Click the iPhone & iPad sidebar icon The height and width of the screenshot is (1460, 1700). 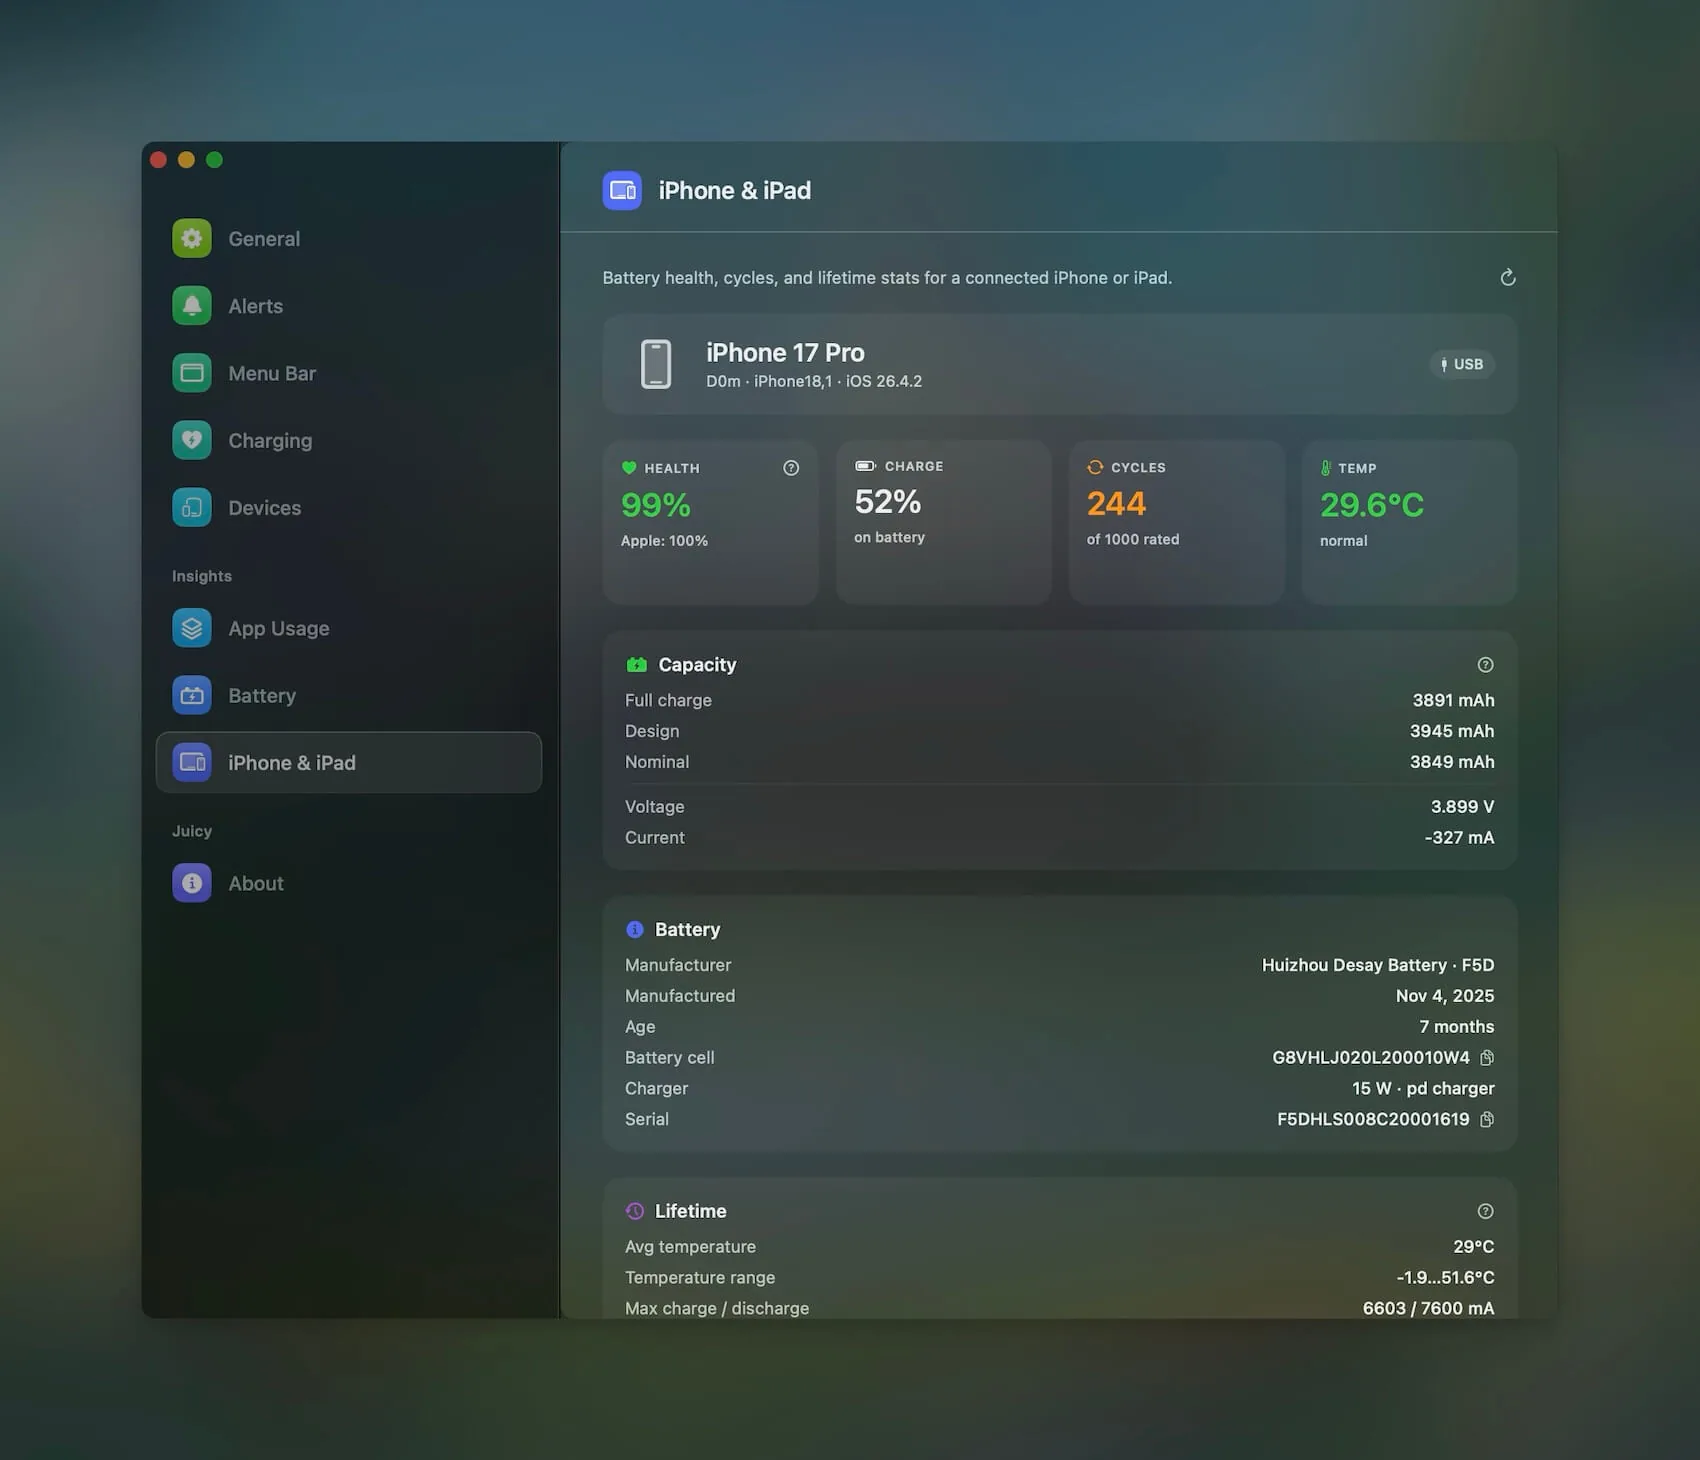(x=192, y=762)
